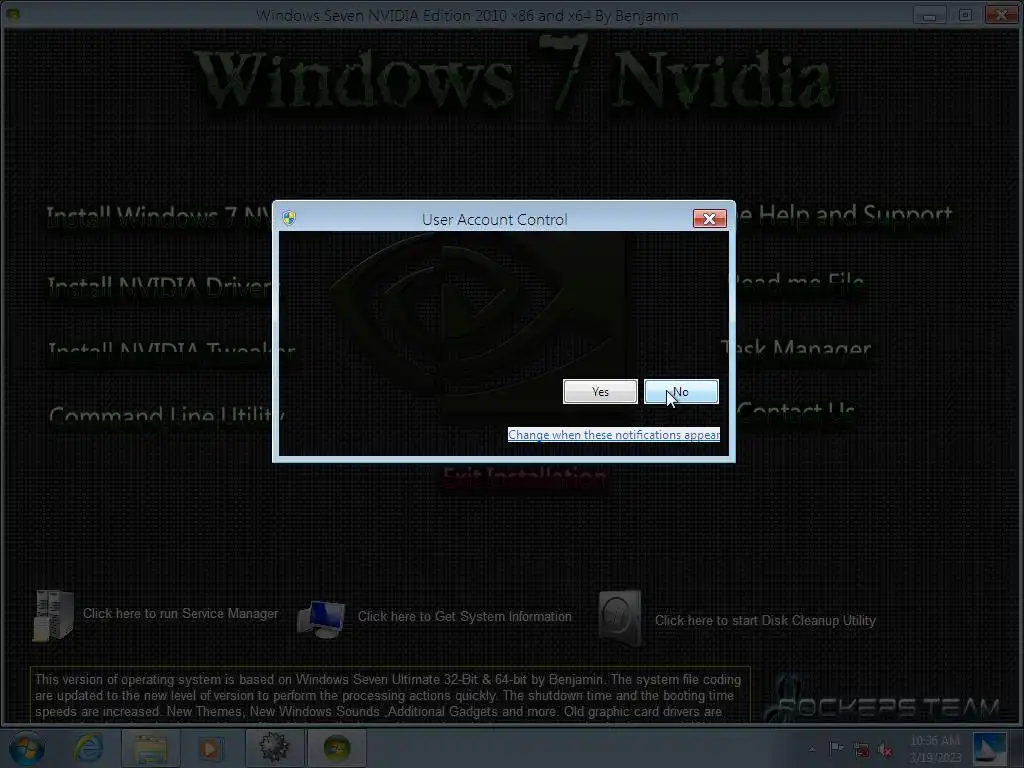Image resolution: width=1024 pixels, height=768 pixels.
Task: Click 'Click here to Get System Information' text
Action: [464, 616]
